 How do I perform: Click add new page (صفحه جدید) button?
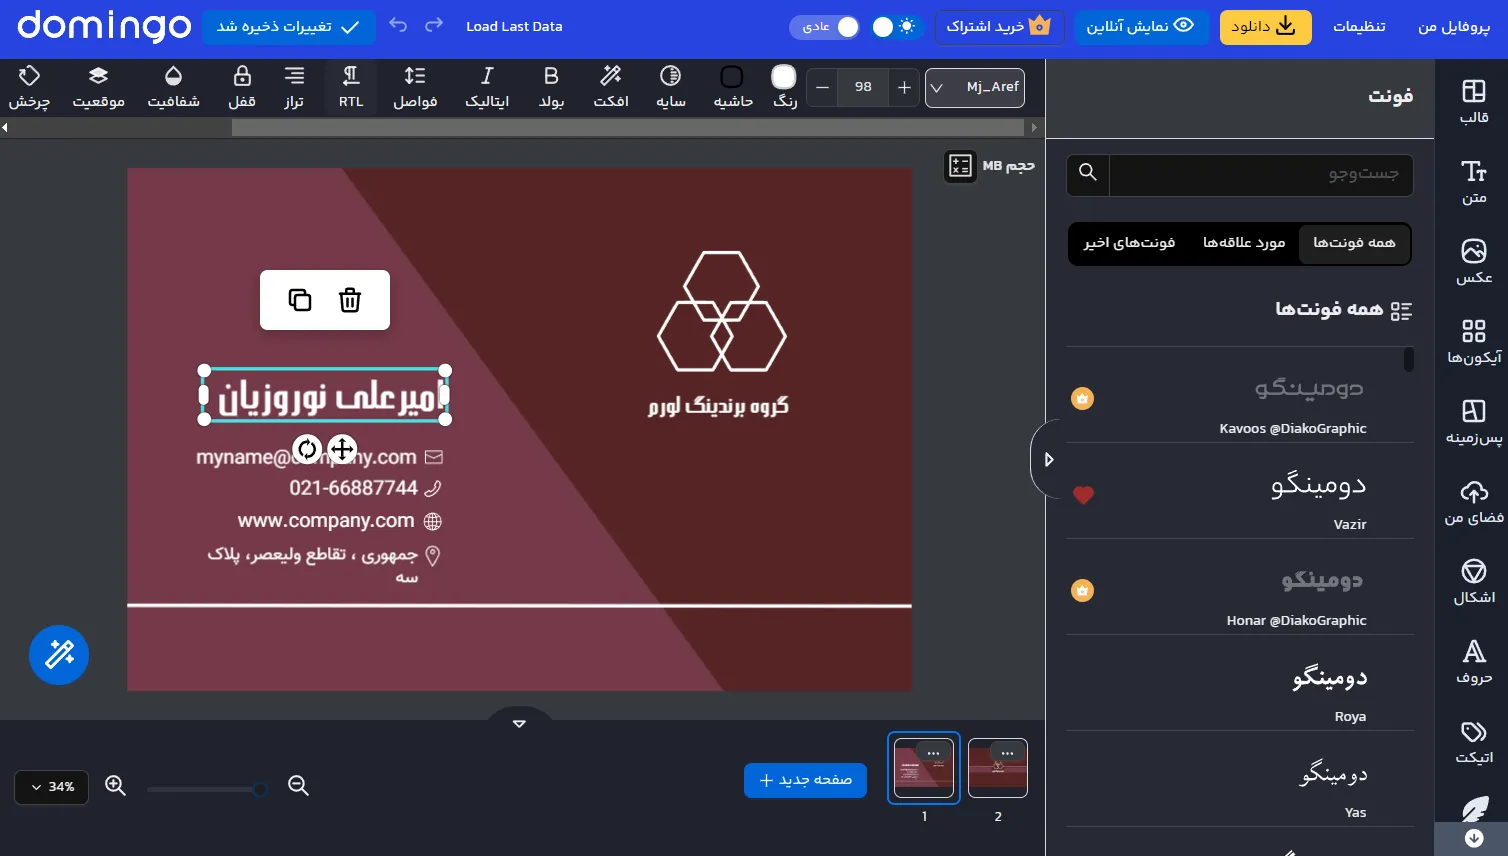click(x=805, y=780)
